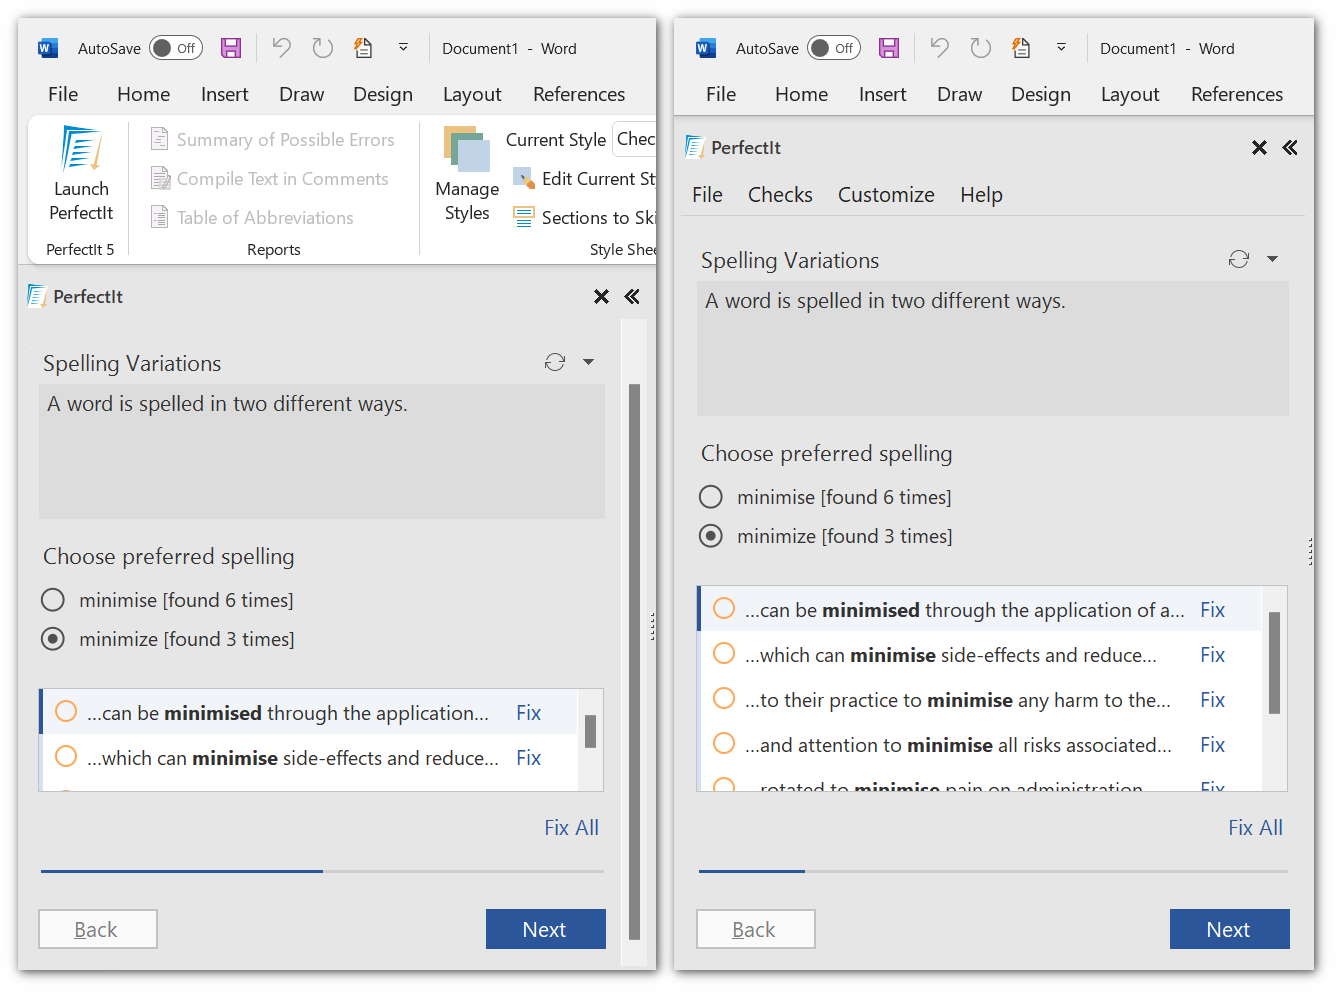This screenshot has height=993, width=1336.
Task: Open the Help menu in PerfectIt pane
Action: (981, 195)
